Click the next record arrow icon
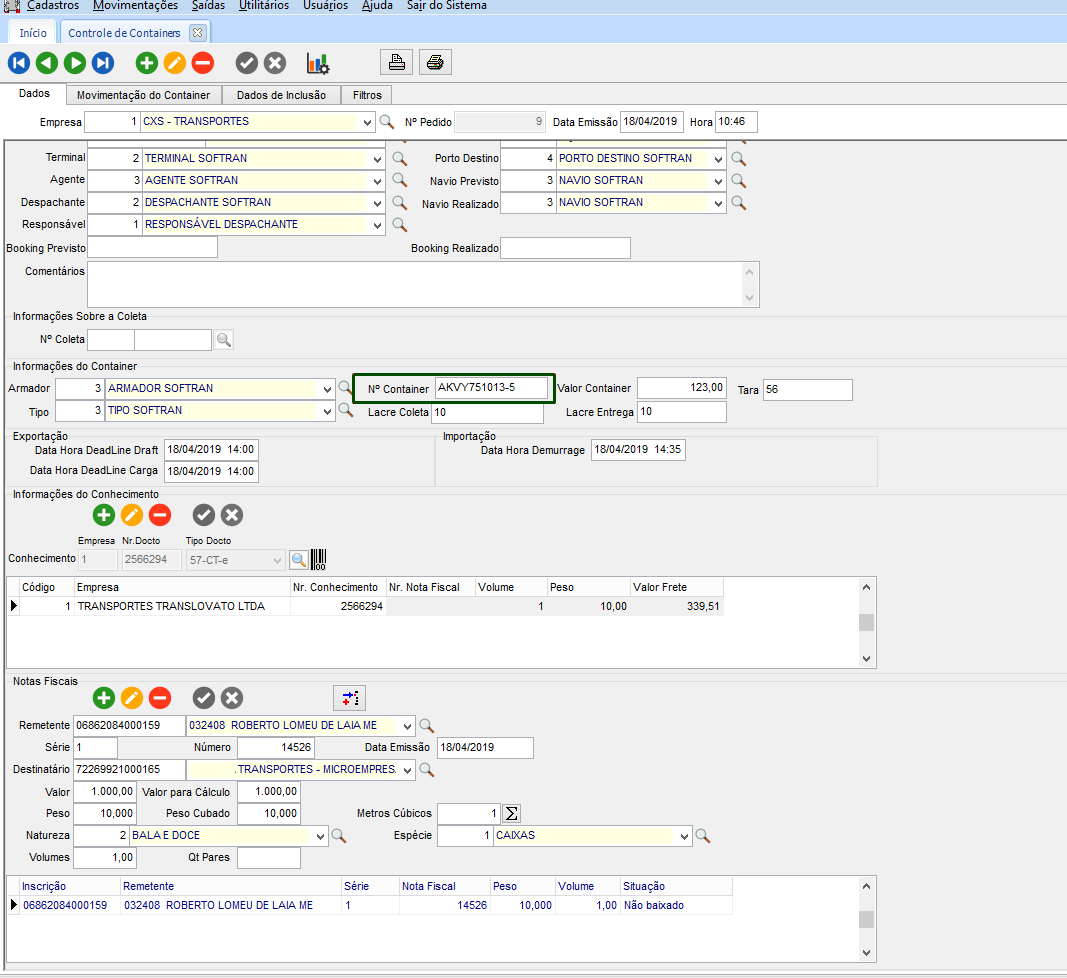Image resolution: width=1067 pixels, height=978 pixels. click(75, 63)
